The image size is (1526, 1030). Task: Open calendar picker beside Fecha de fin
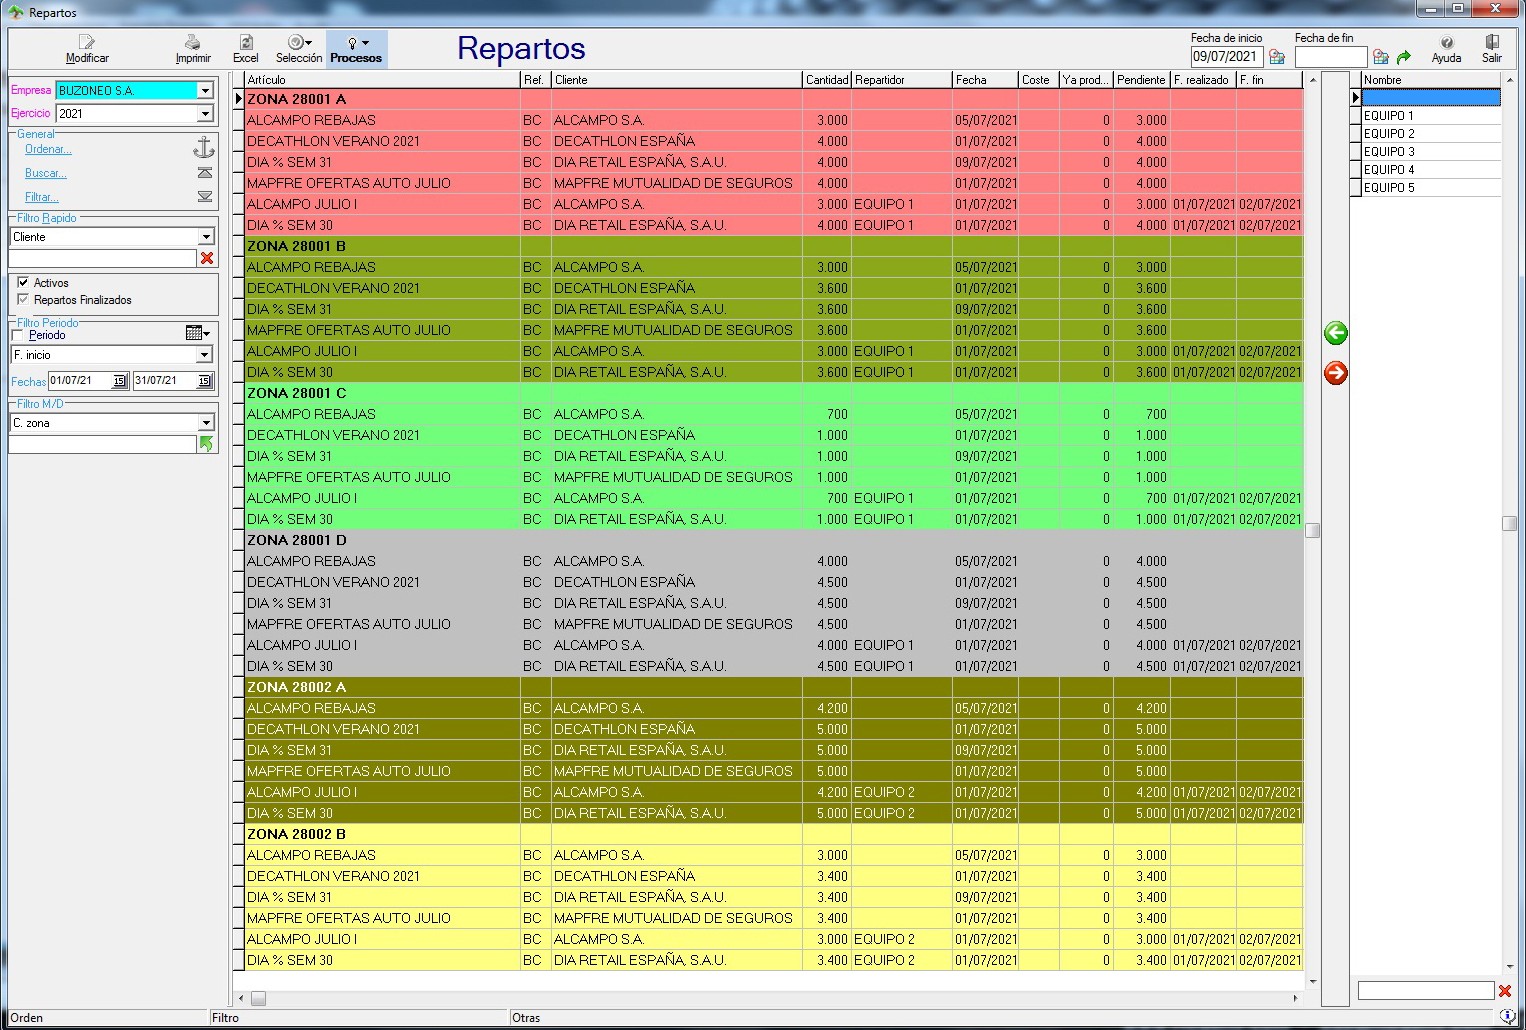pyautogui.click(x=1381, y=57)
